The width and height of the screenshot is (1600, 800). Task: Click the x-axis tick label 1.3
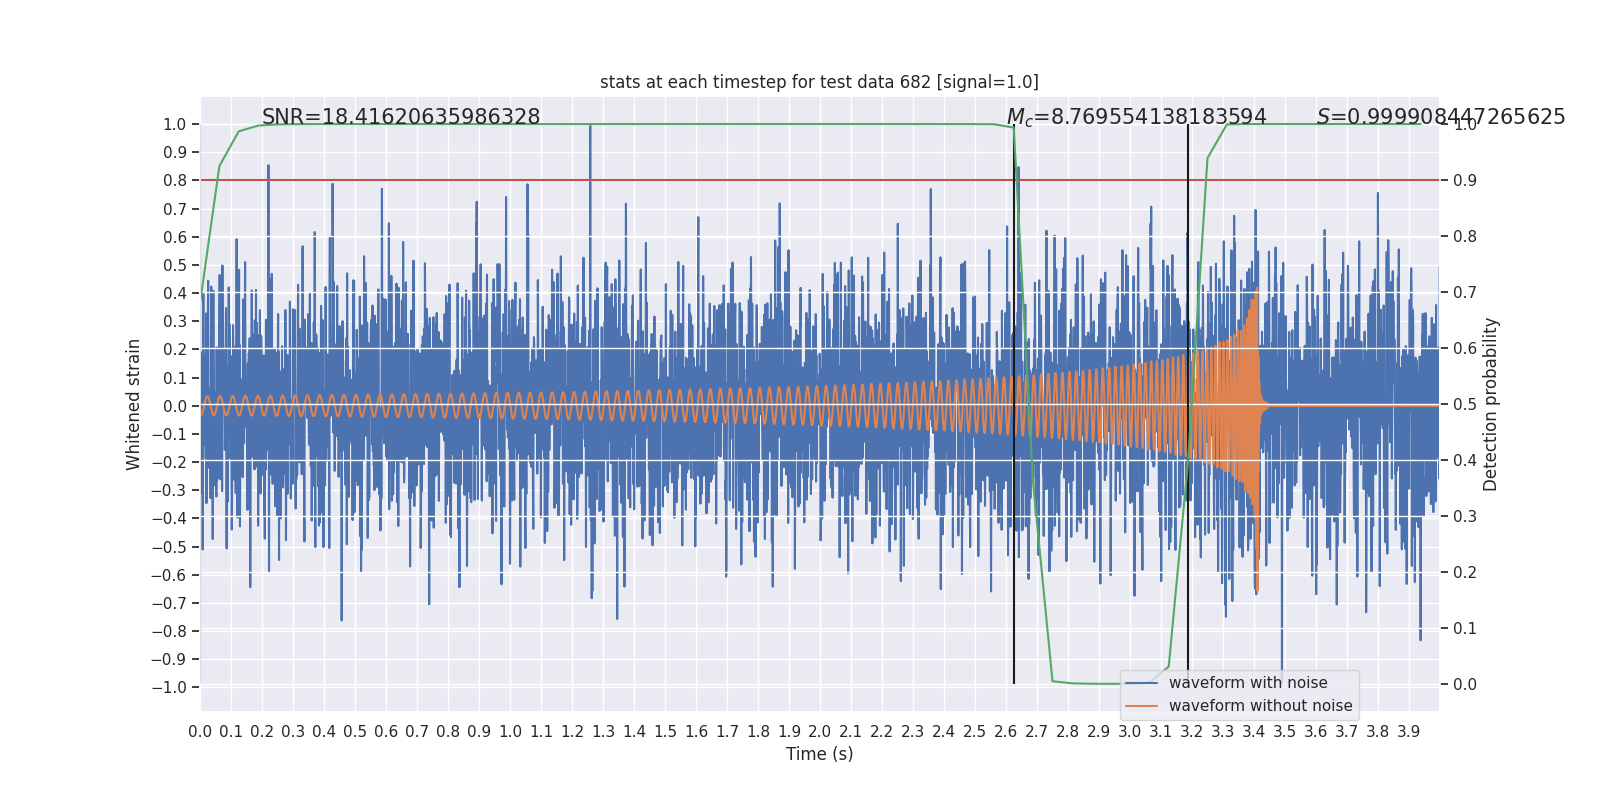(603, 732)
